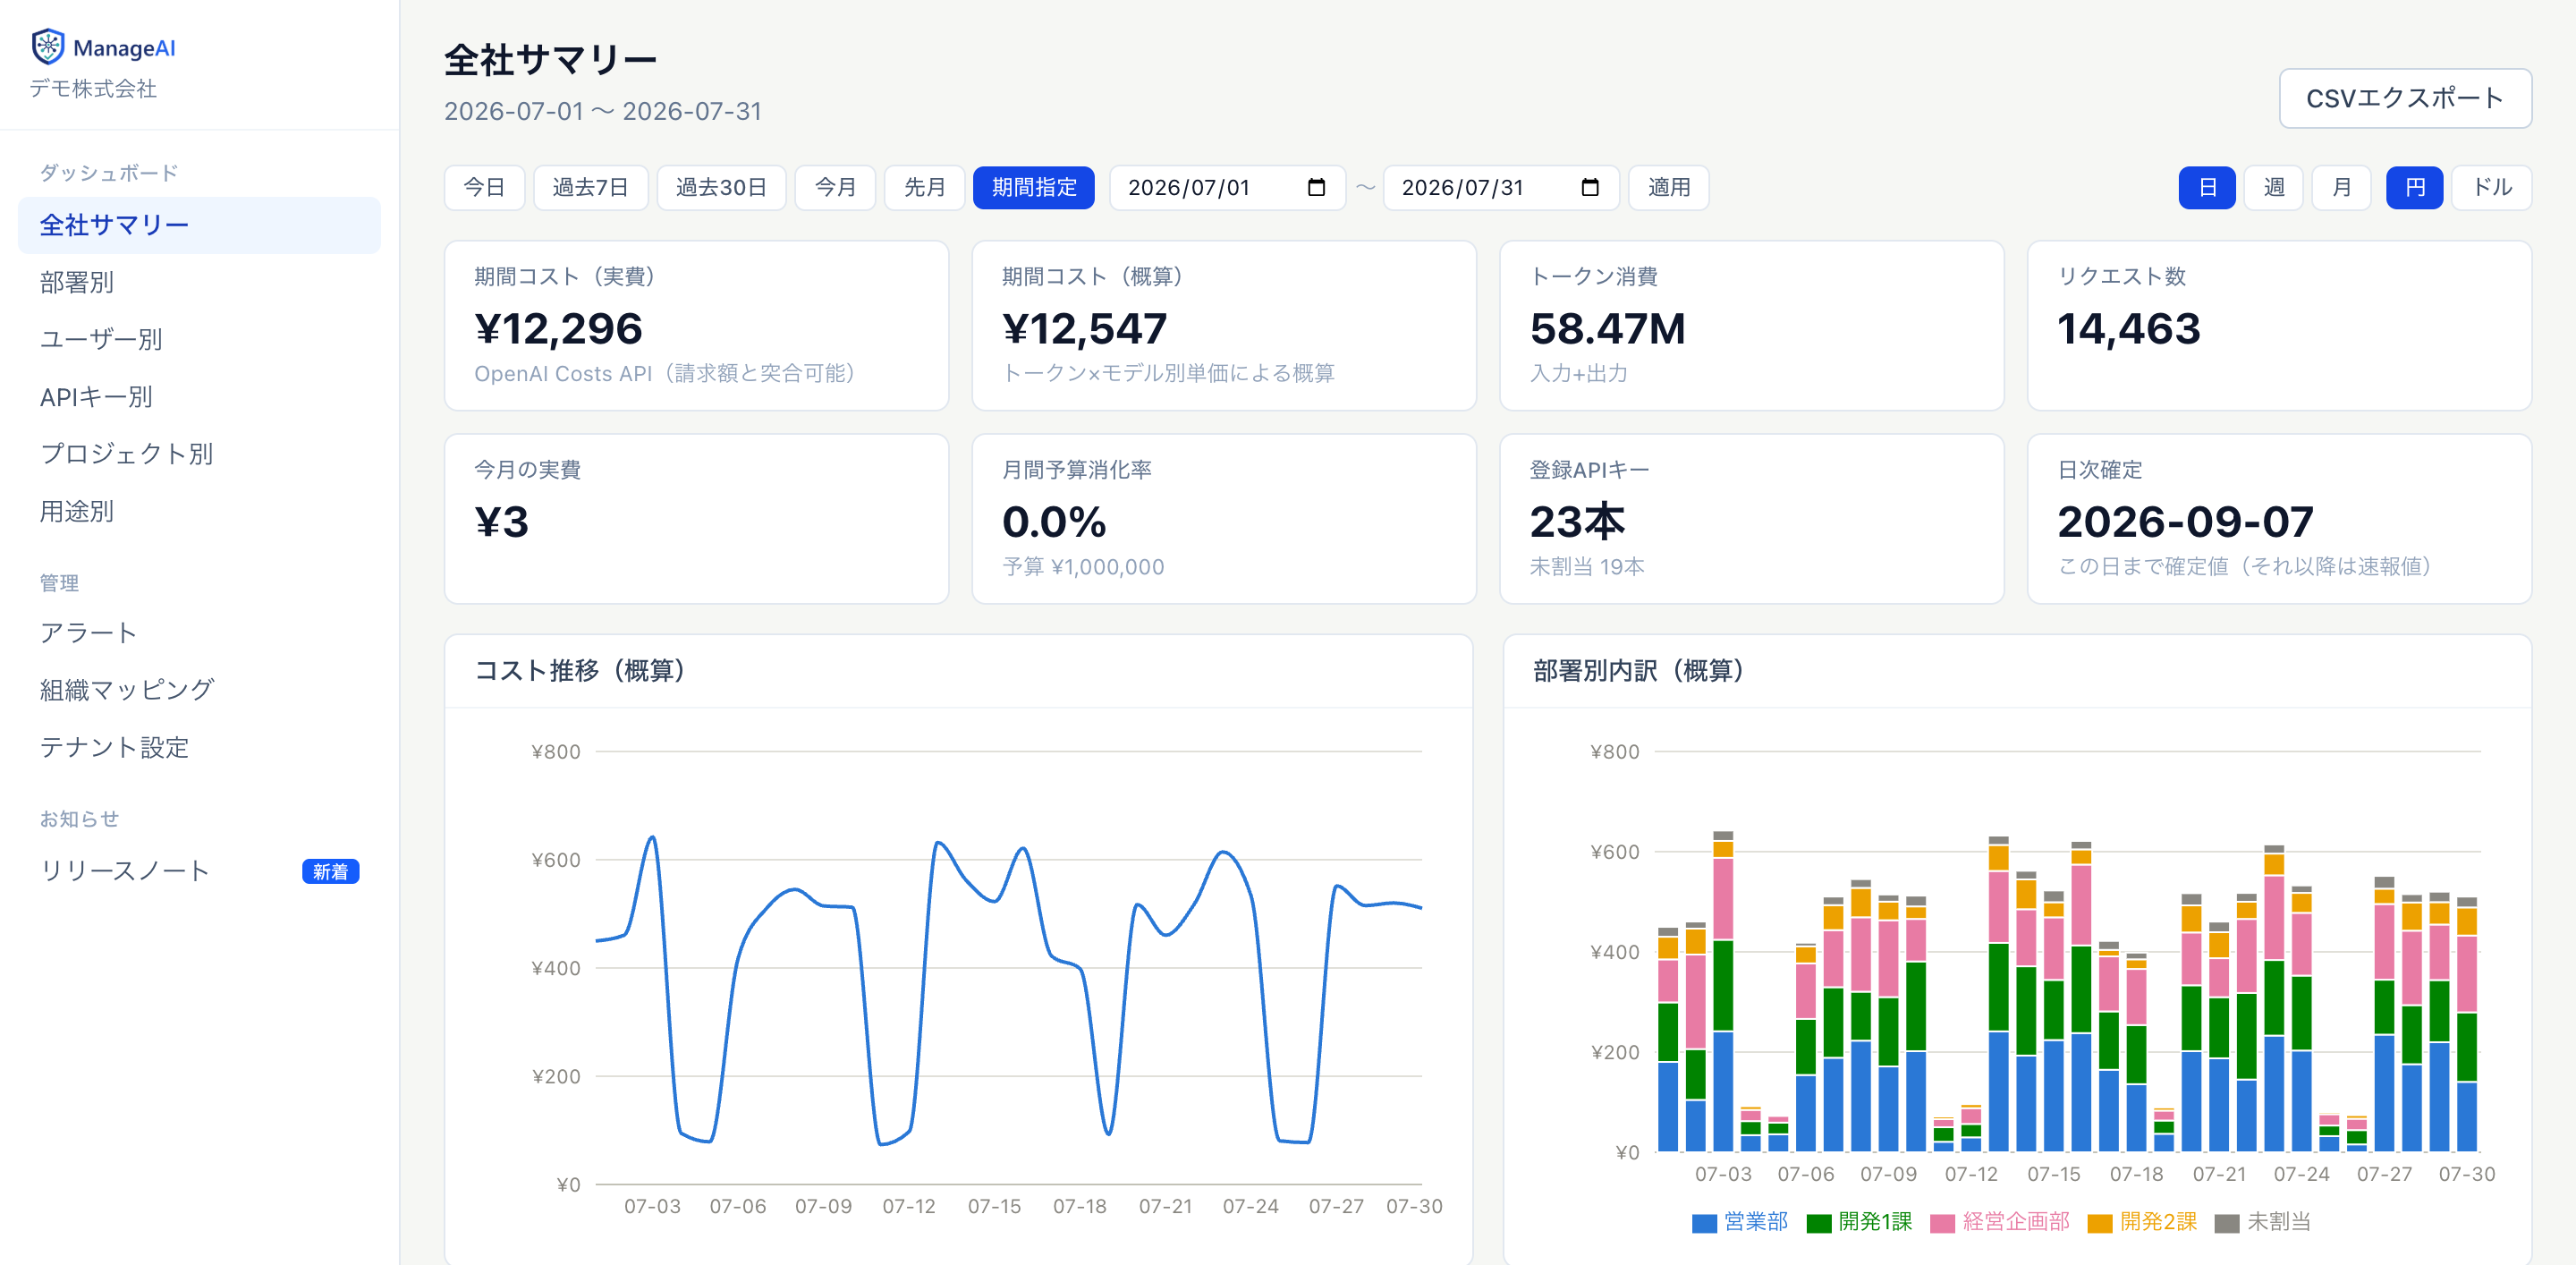Open ユーザー別 in the sidebar
The image size is (2576, 1265).
click(x=199, y=339)
